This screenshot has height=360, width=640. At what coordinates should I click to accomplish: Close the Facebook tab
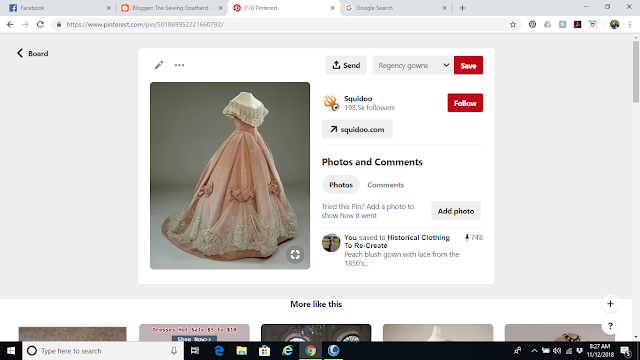109,8
